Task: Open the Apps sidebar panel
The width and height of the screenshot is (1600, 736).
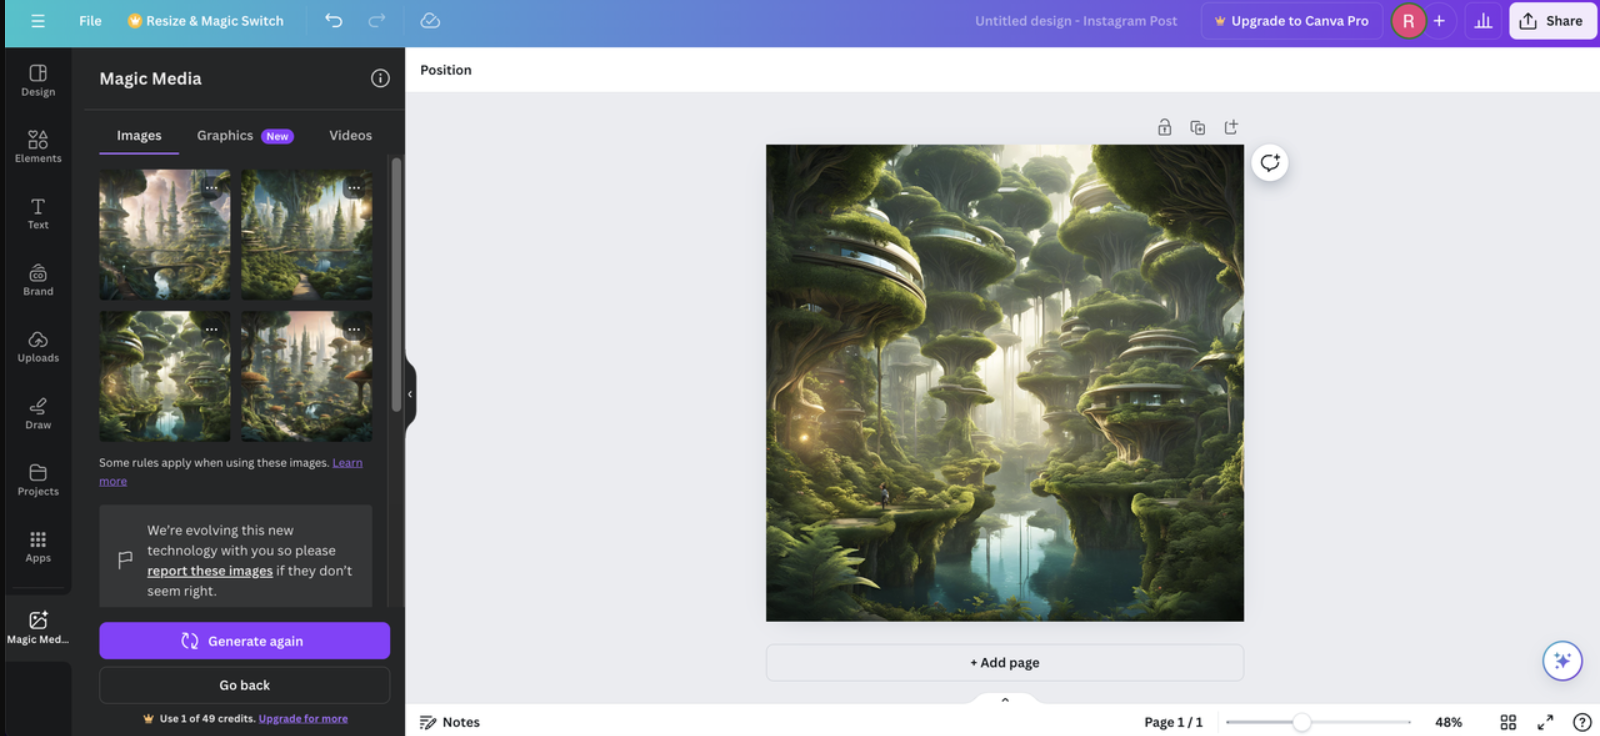Action: [38, 546]
